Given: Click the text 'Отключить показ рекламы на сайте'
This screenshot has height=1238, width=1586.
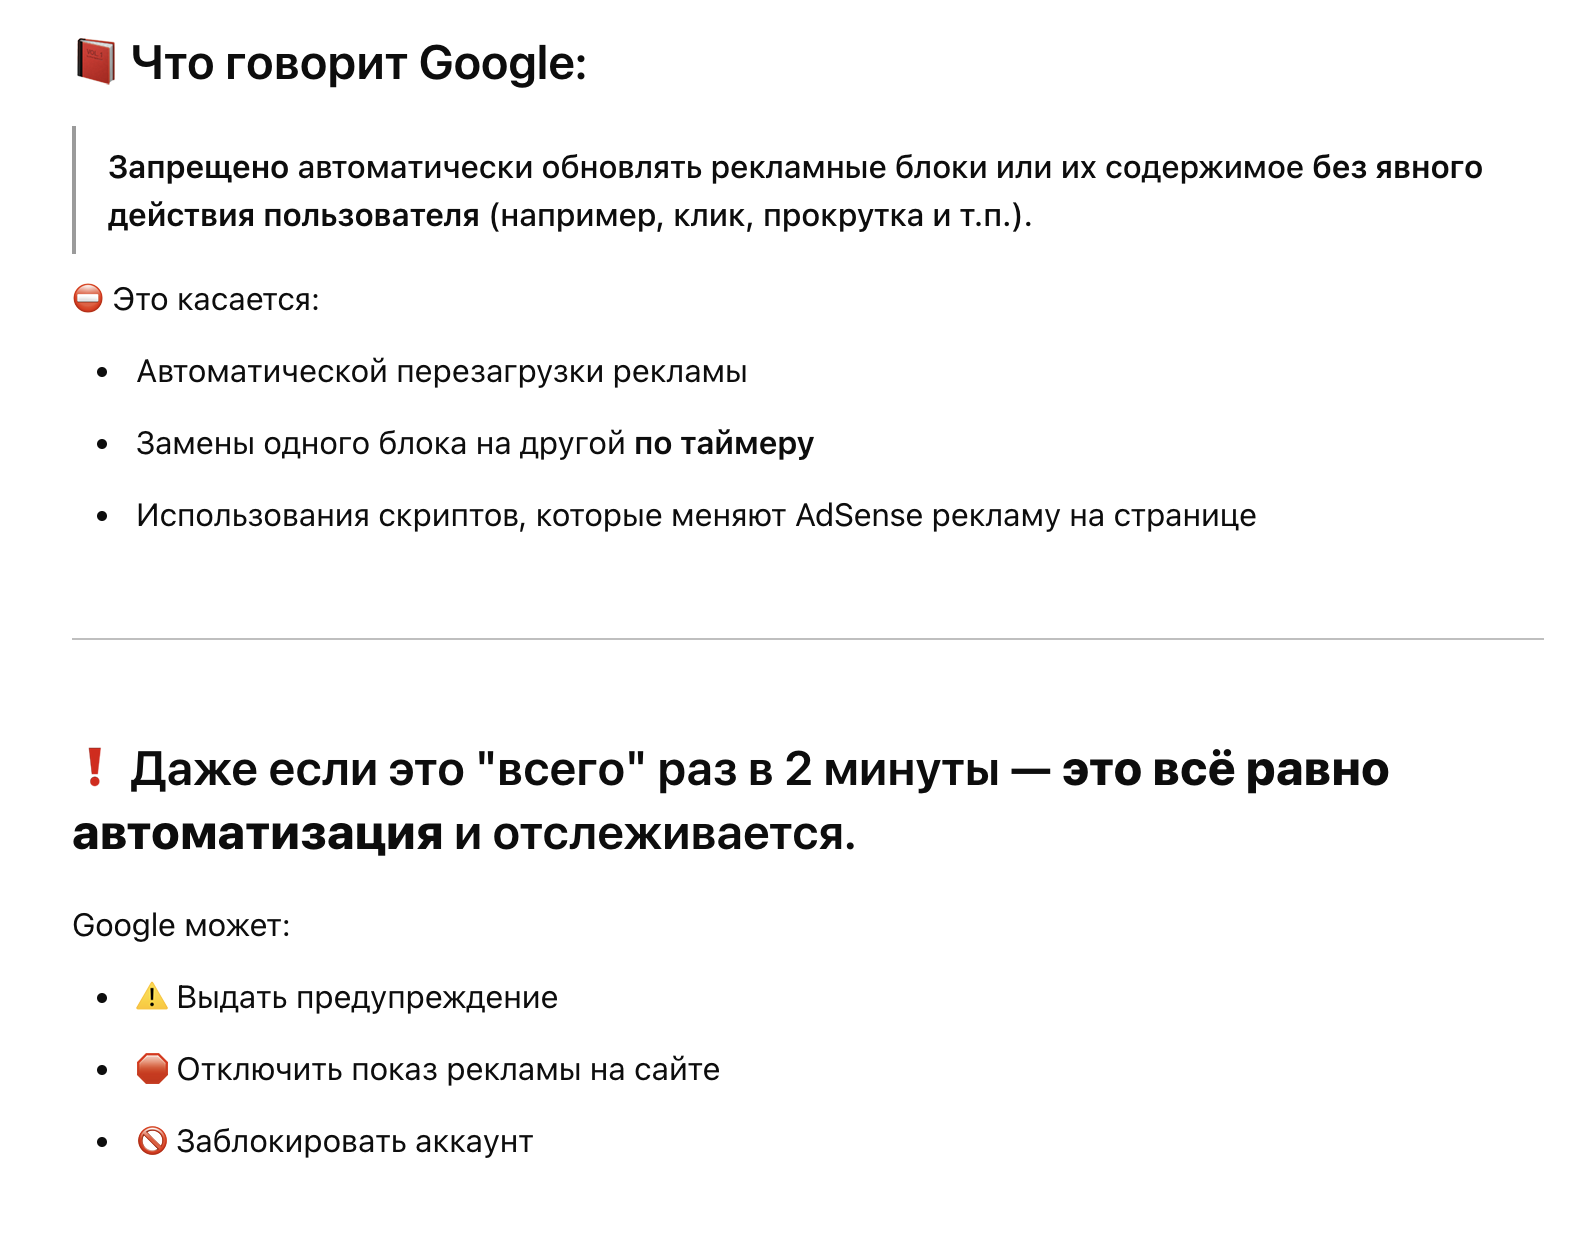Looking at the screenshot, I should click(448, 1069).
